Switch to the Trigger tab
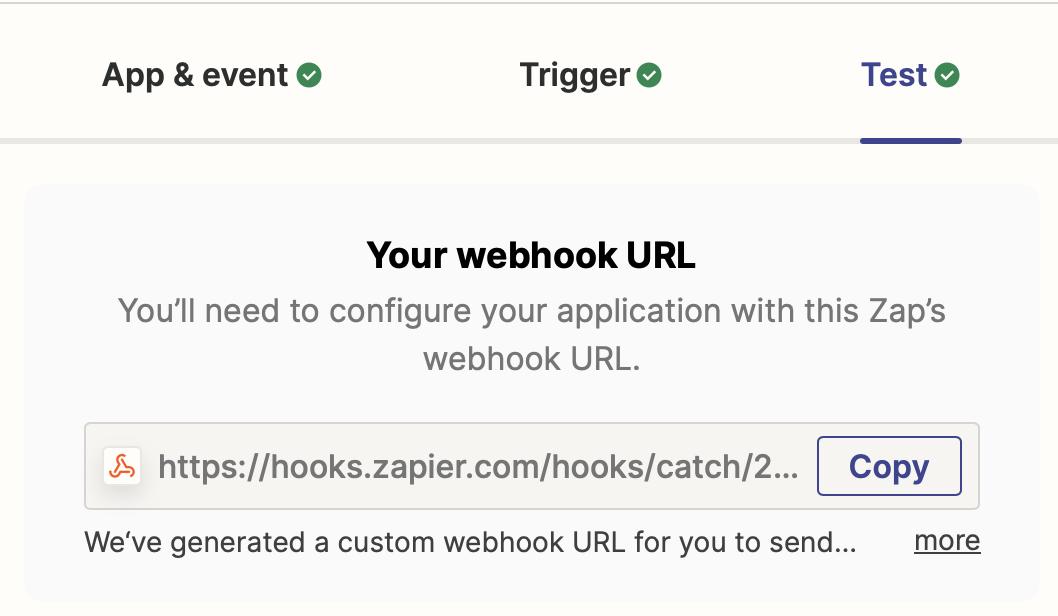This screenshot has width=1058, height=616. tap(590, 75)
